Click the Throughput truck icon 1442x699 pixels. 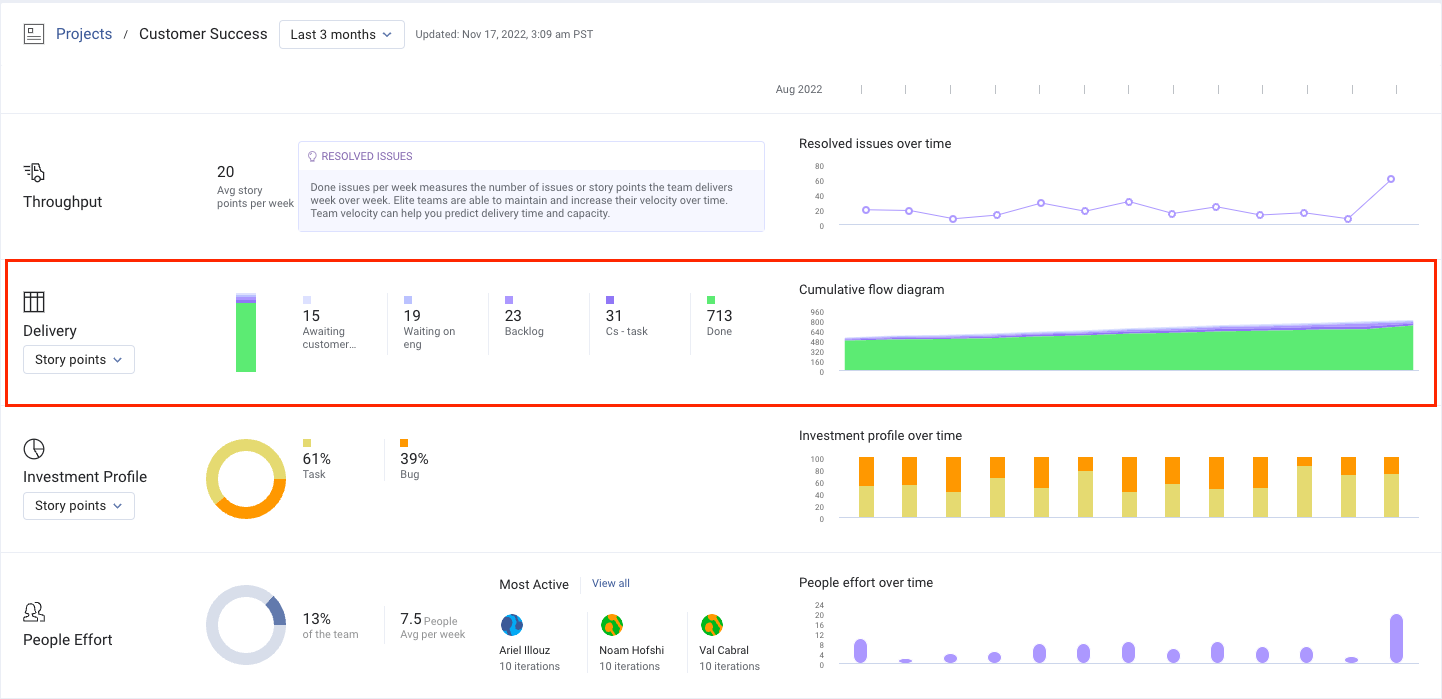pos(34,172)
